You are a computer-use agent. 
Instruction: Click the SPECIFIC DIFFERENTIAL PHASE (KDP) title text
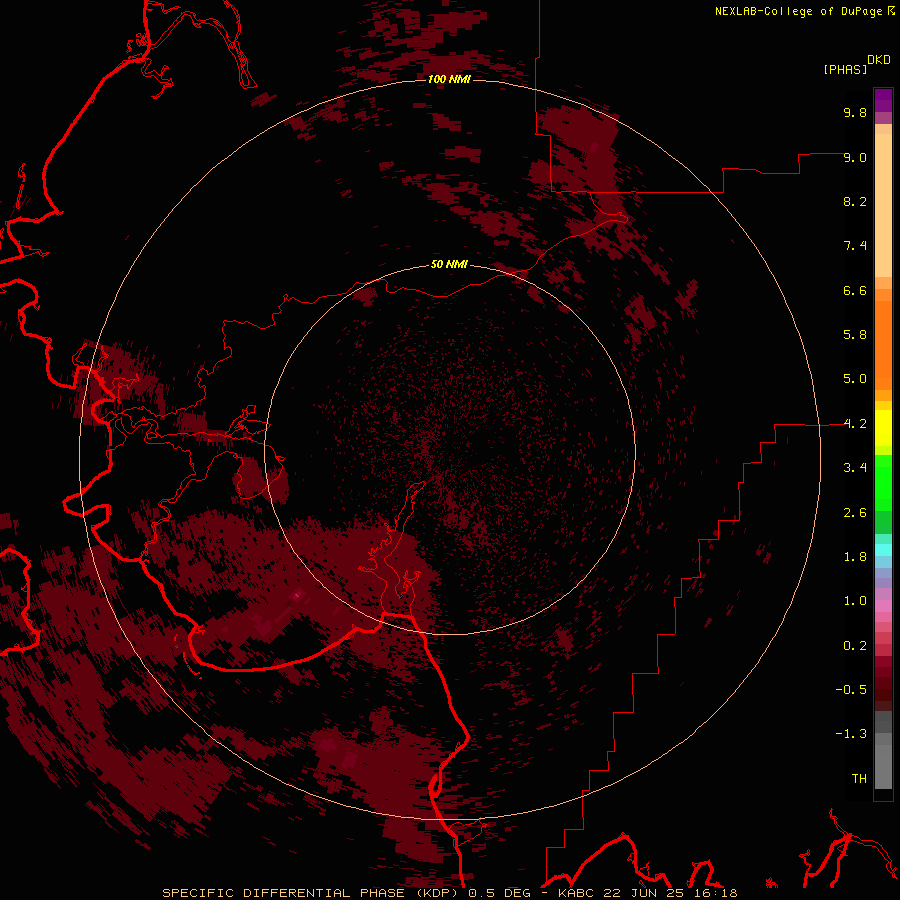(312, 893)
